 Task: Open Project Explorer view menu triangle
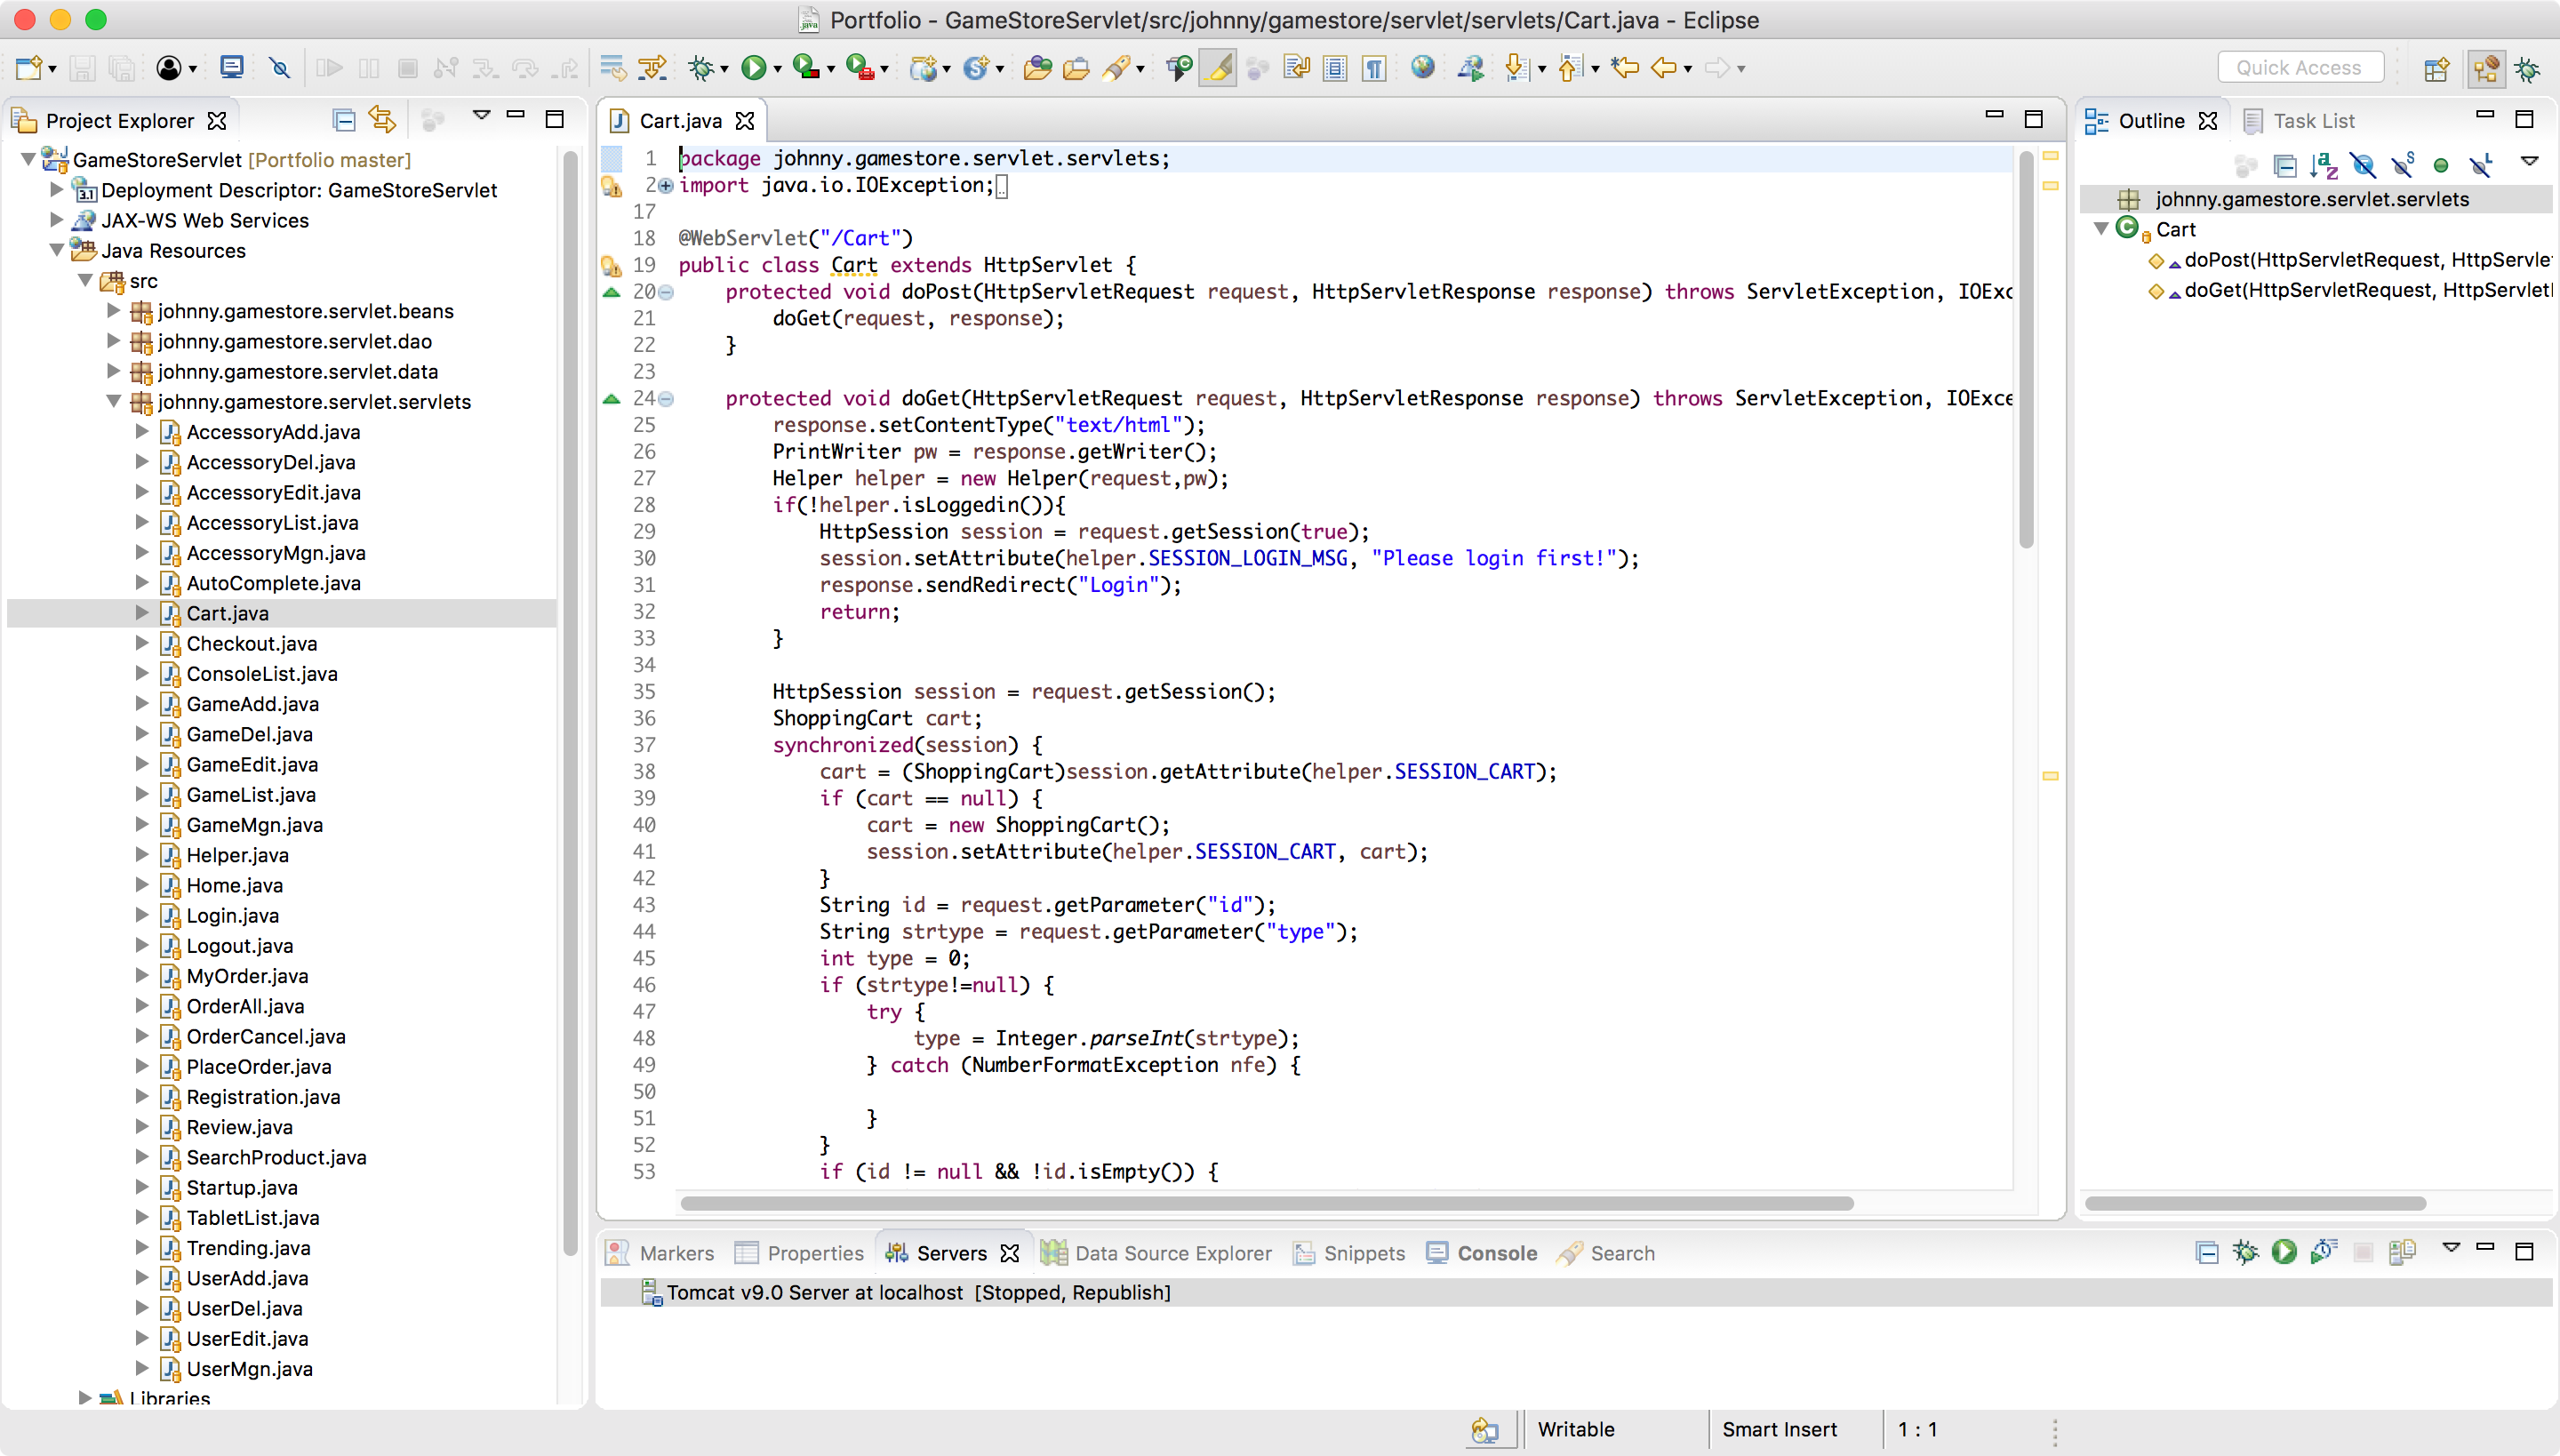pos(481,116)
